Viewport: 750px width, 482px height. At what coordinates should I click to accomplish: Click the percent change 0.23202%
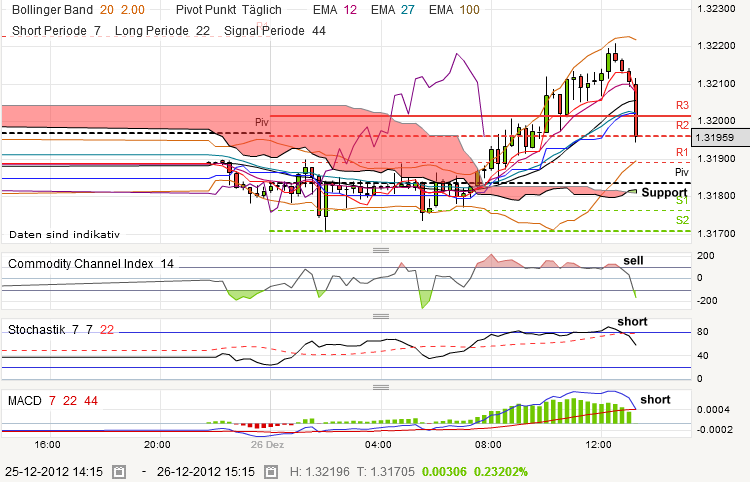click(501, 472)
